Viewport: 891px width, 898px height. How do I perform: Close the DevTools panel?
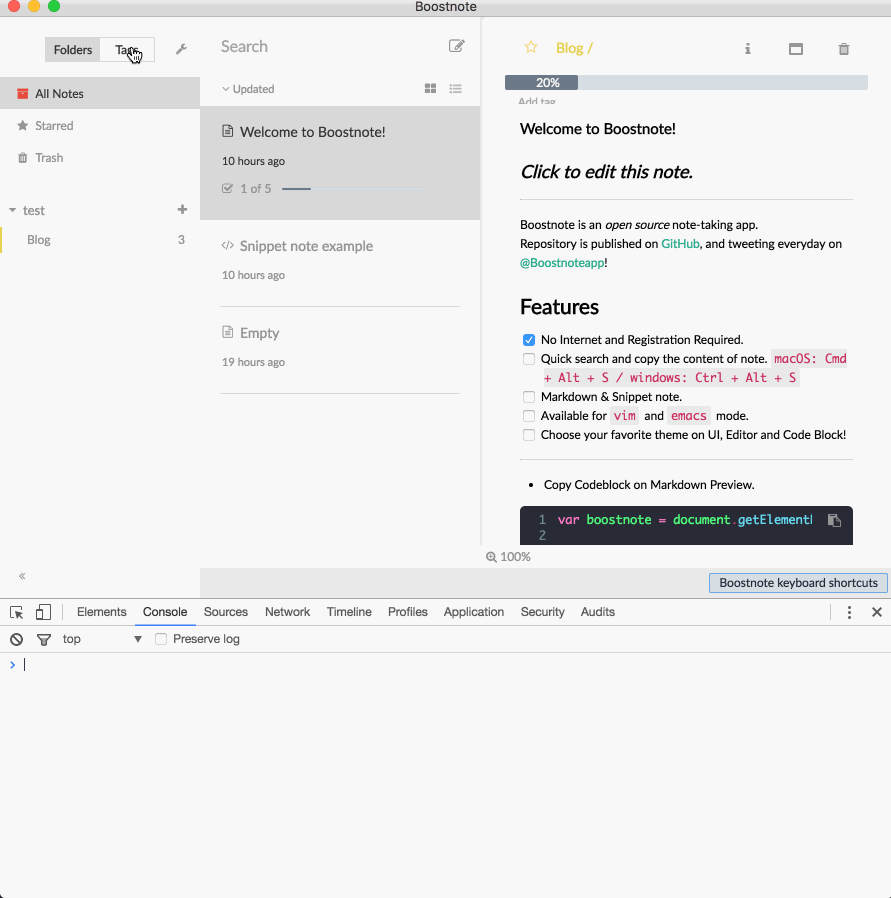[x=876, y=612]
